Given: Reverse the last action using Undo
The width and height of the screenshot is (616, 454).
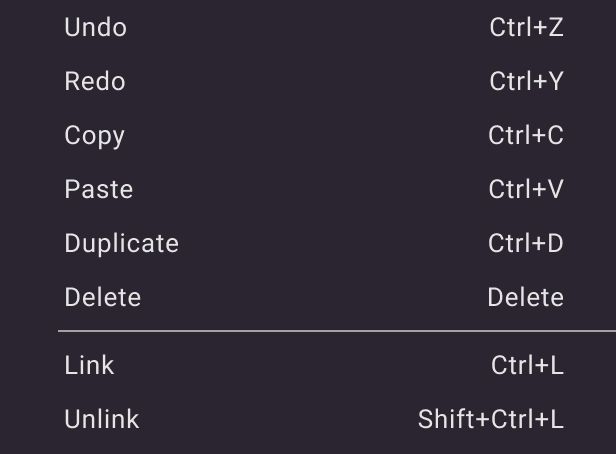Looking at the screenshot, I should (x=96, y=27).
